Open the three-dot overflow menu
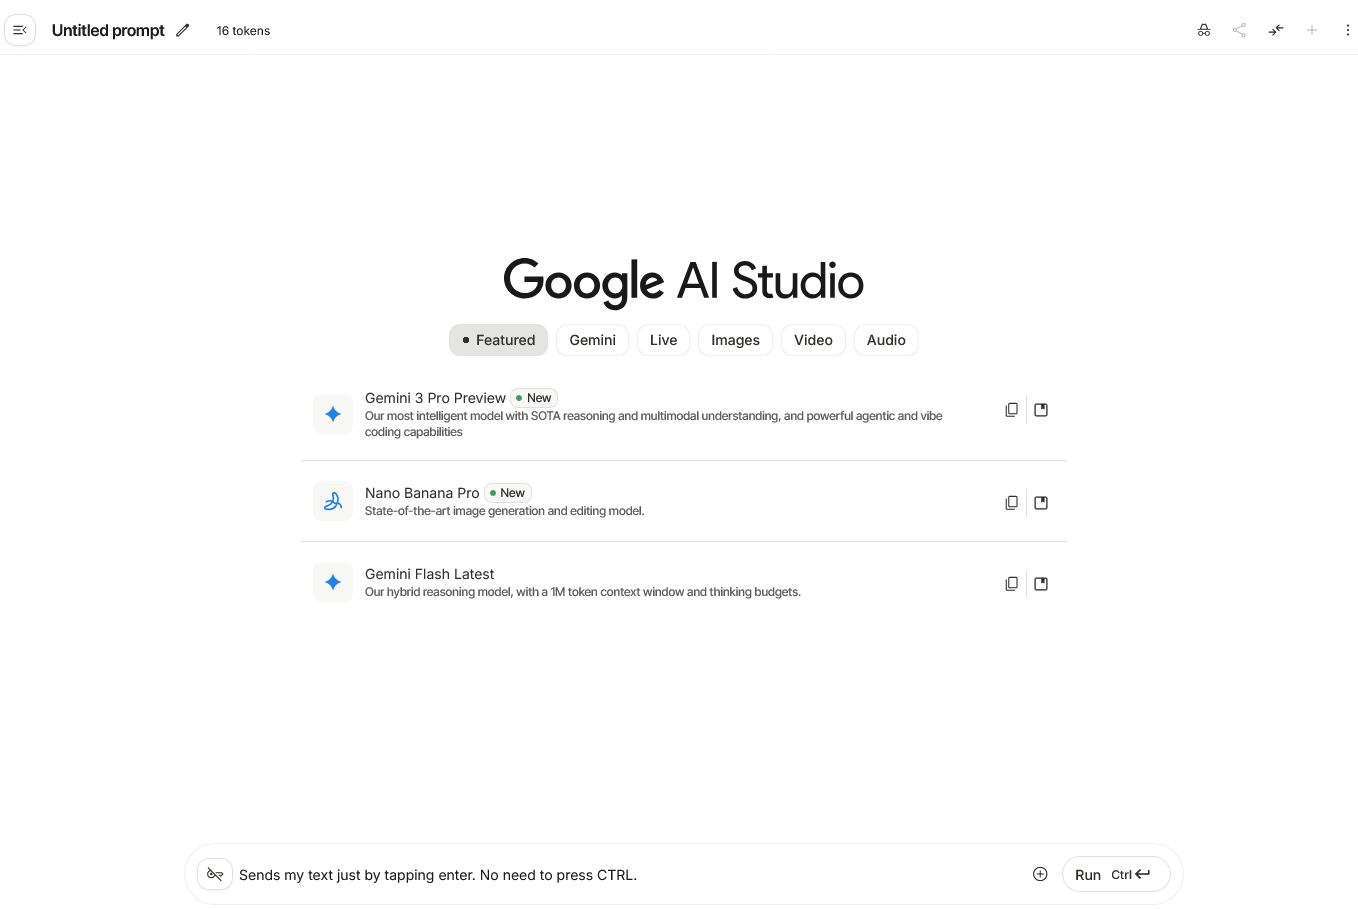1358x909 pixels. [1348, 30]
